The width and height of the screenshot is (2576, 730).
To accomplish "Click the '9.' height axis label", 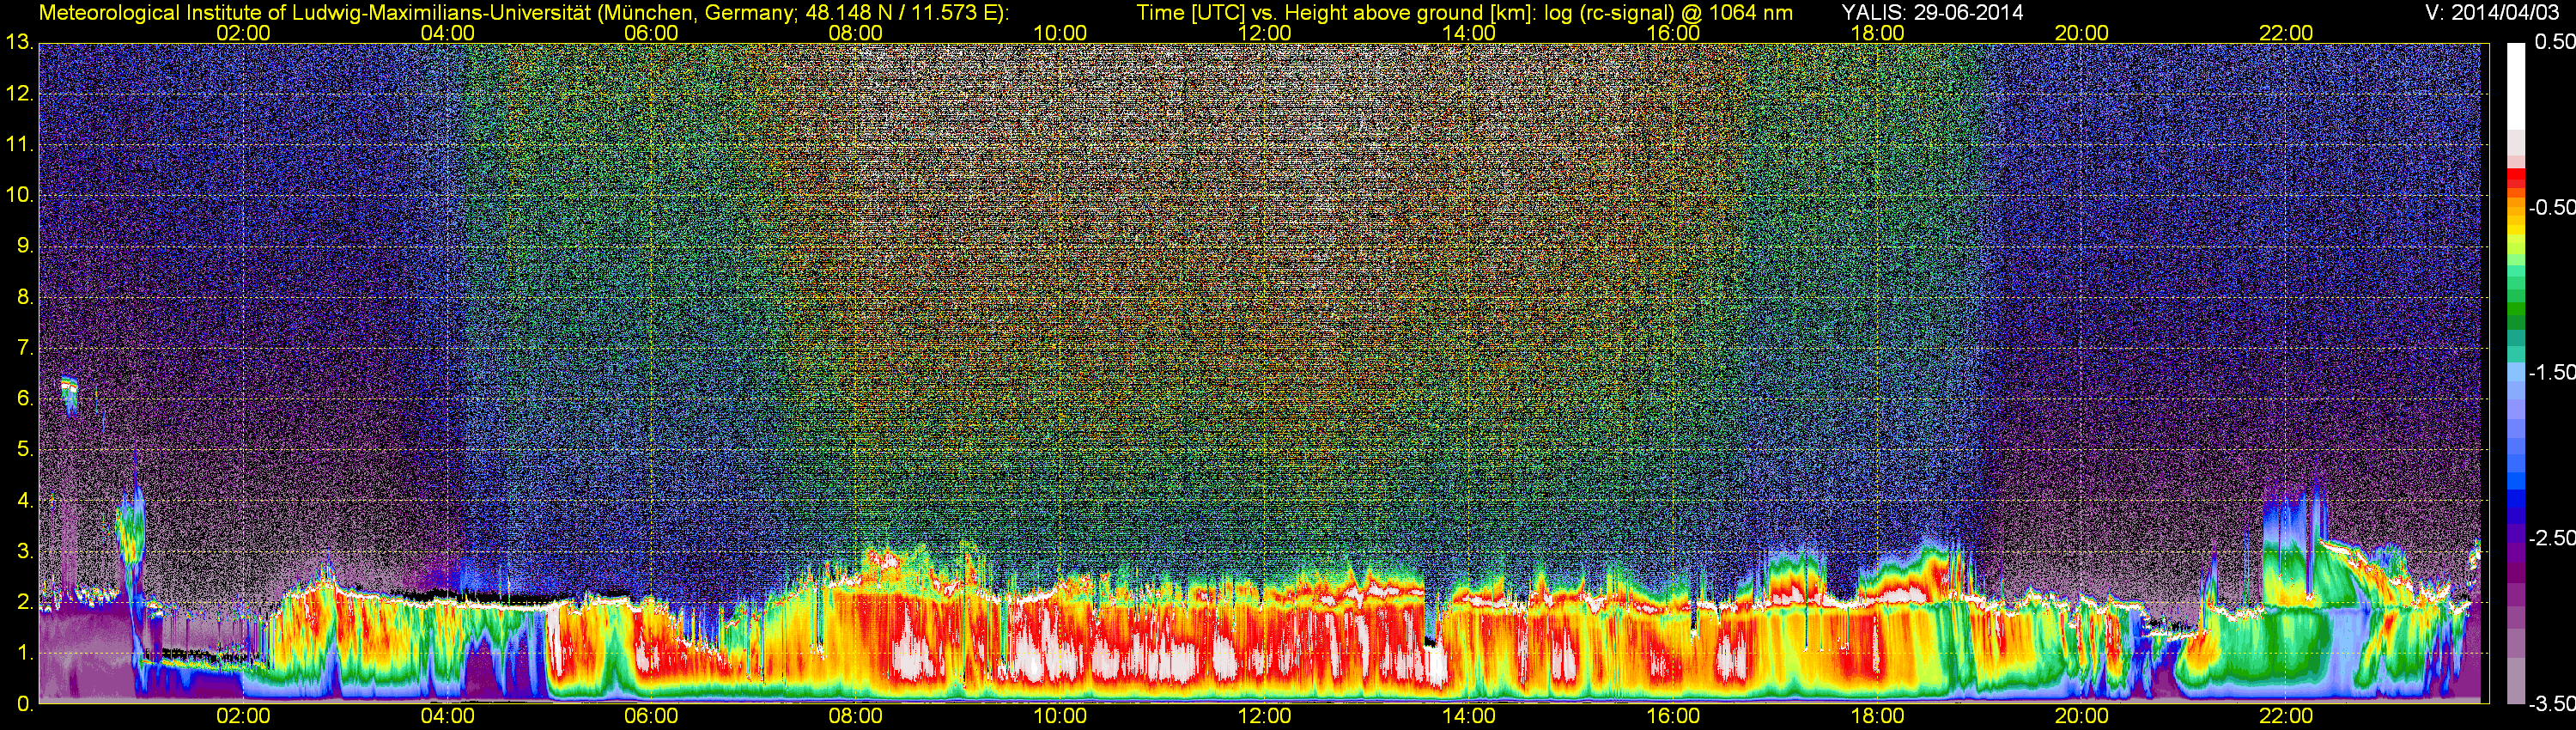I will (25, 246).
